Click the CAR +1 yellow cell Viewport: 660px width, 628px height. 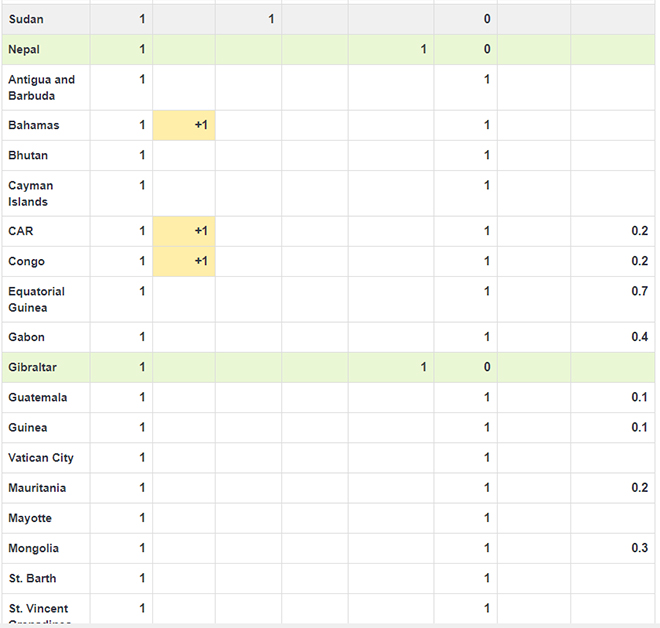pyautogui.click(x=184, y=231)
